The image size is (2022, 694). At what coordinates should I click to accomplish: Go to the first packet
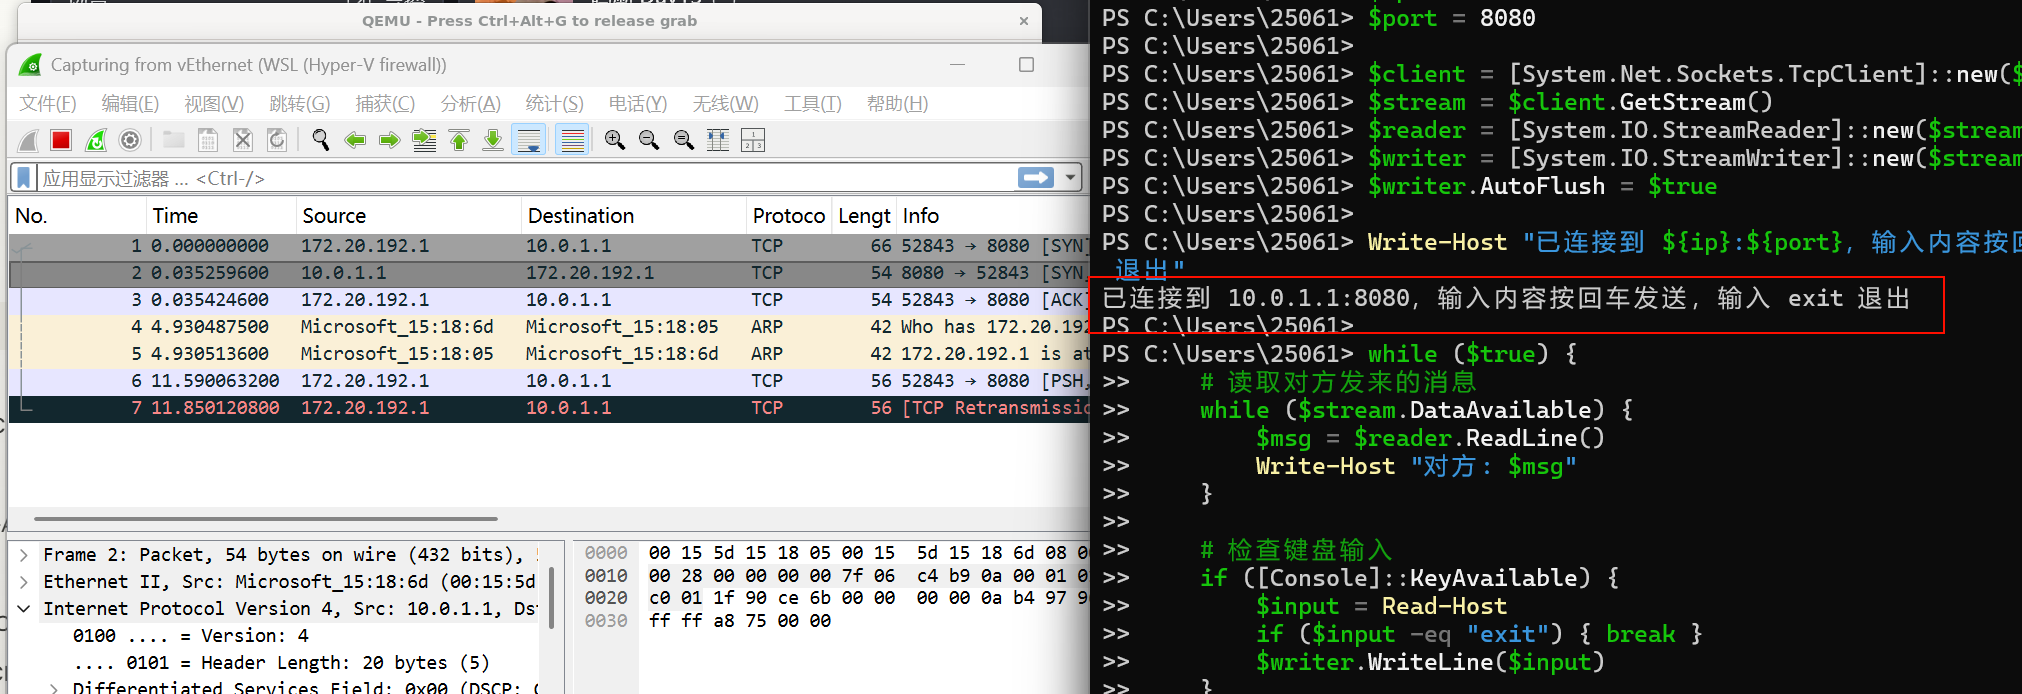pos(459,140)
